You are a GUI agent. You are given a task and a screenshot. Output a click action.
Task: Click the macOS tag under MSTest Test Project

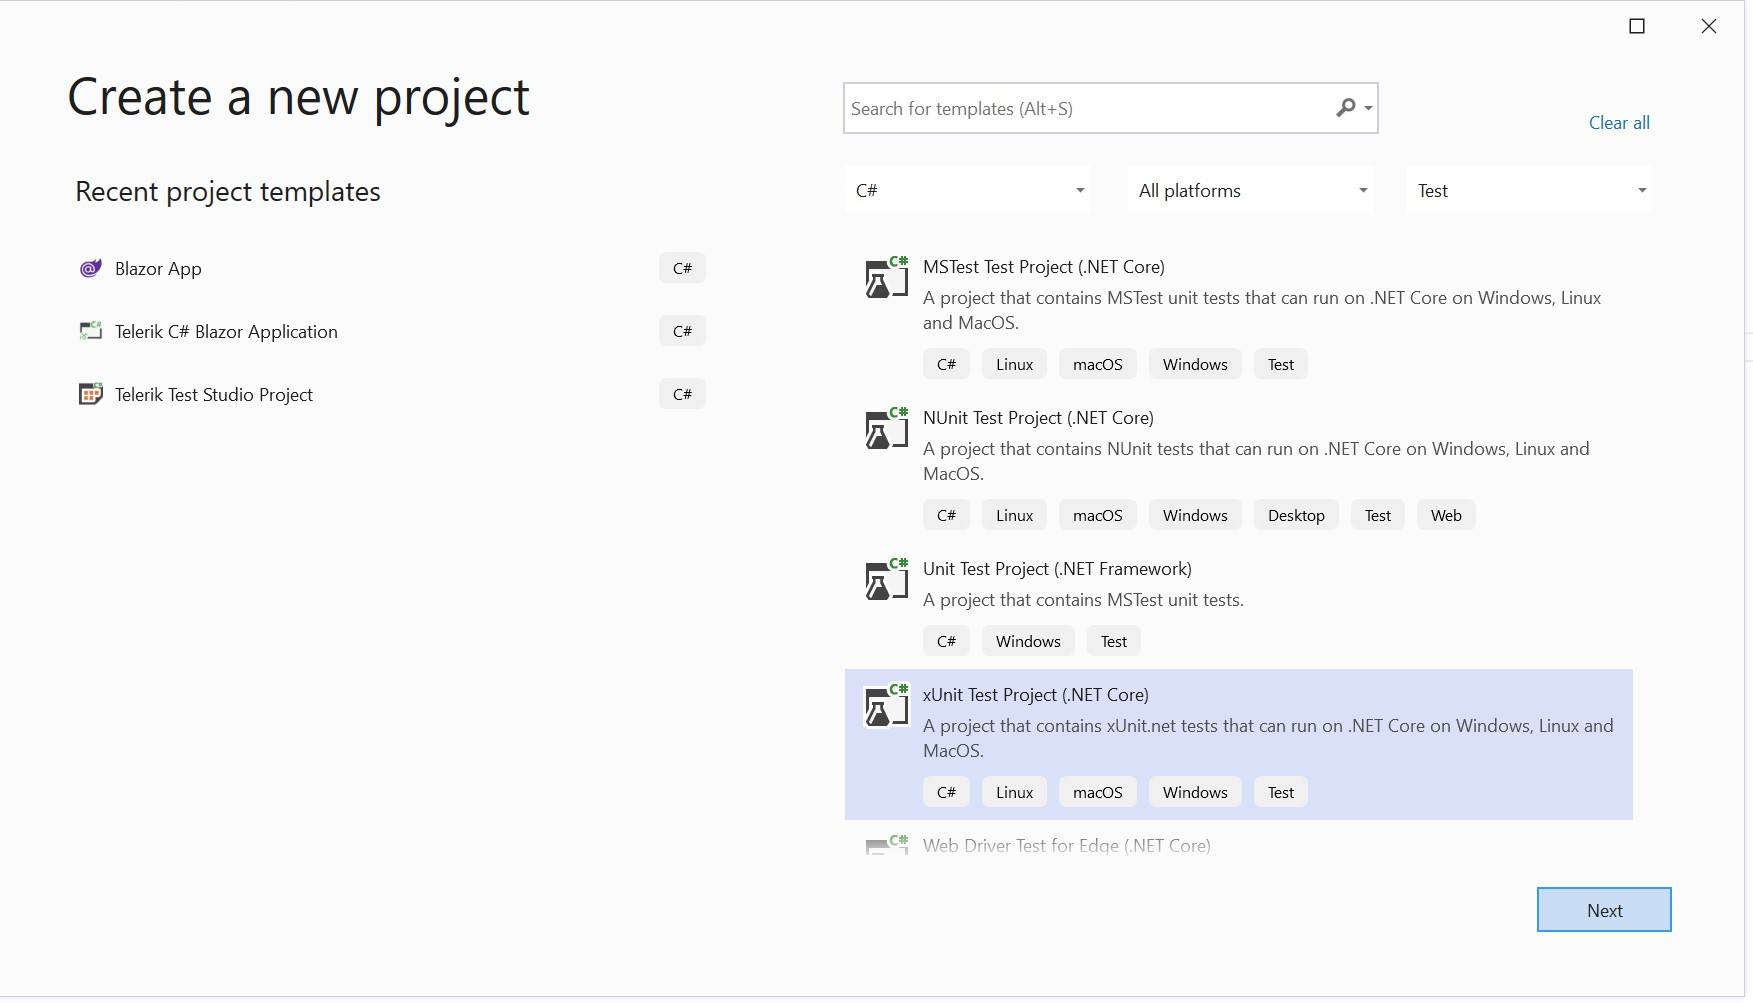1097,364
